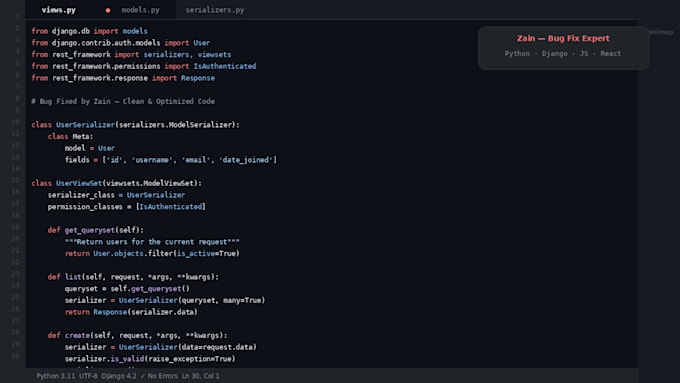Click 'Python' in the skills card
Screen dimensions: 680x383
click(517, 53)
